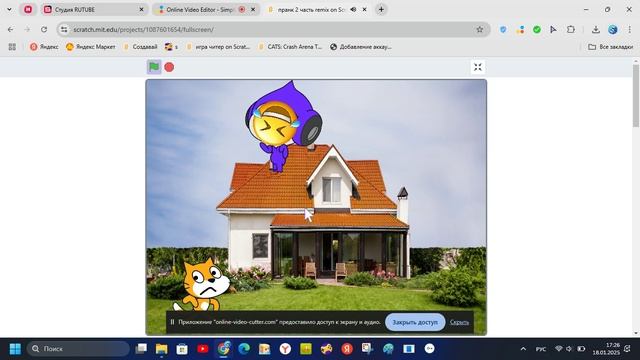Mute the Scratch tab via its speaker icon

[353, 9]
